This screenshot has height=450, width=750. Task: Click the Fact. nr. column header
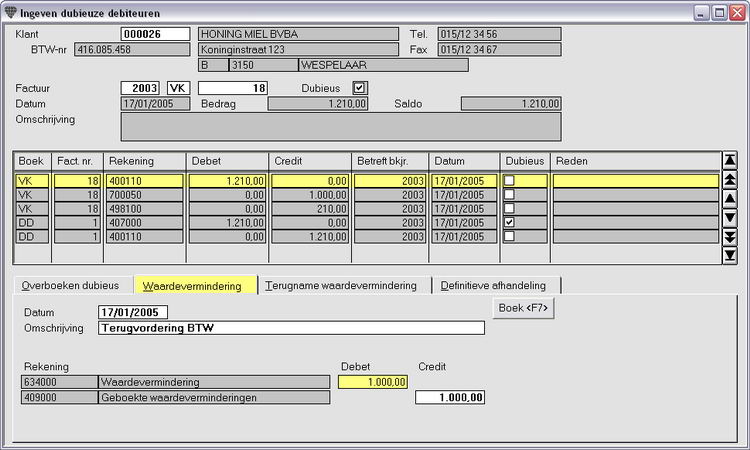click(77, 161)
